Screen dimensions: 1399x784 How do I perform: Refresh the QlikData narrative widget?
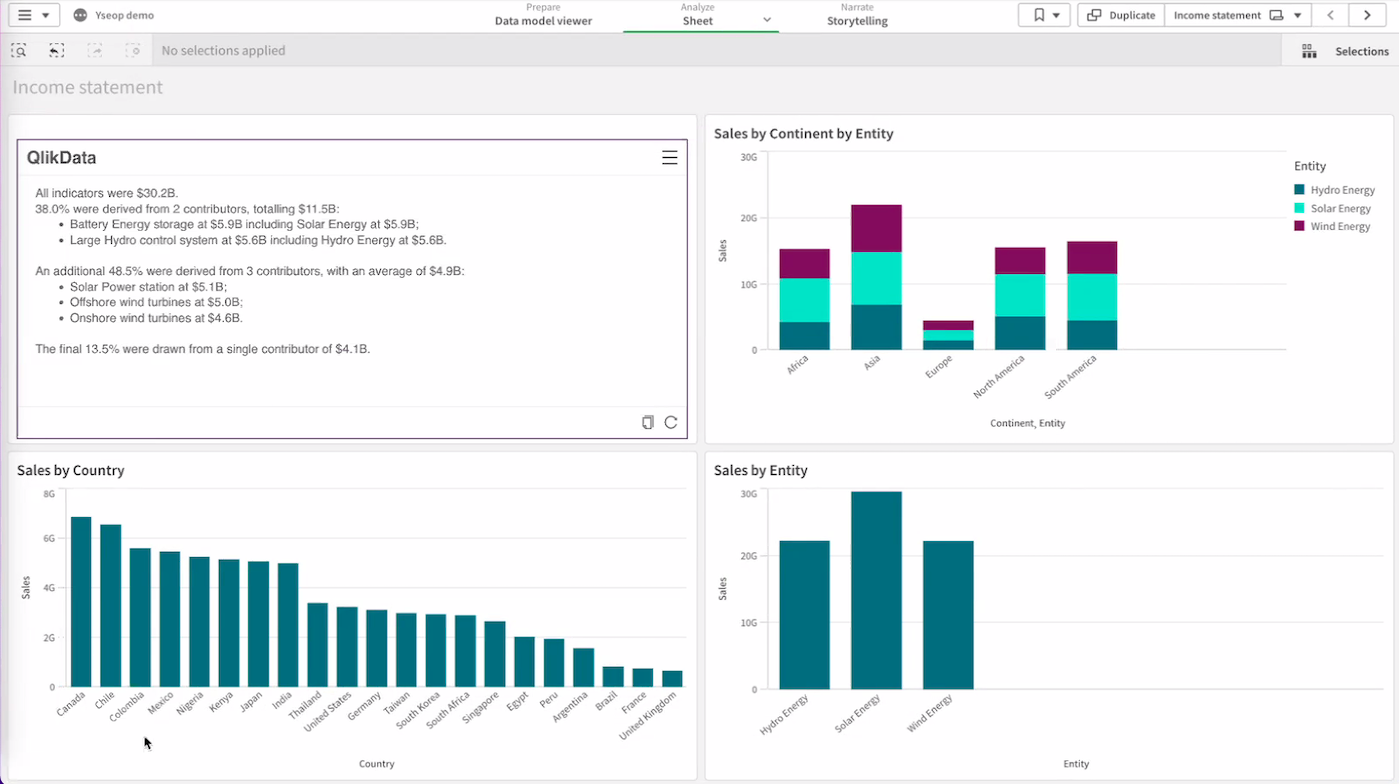pos(671,422)
